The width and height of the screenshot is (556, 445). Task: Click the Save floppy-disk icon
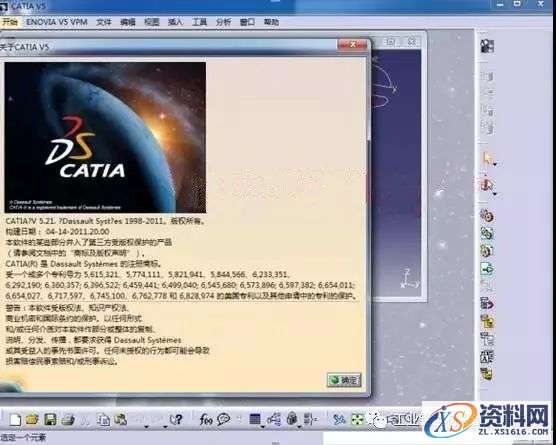50,420
